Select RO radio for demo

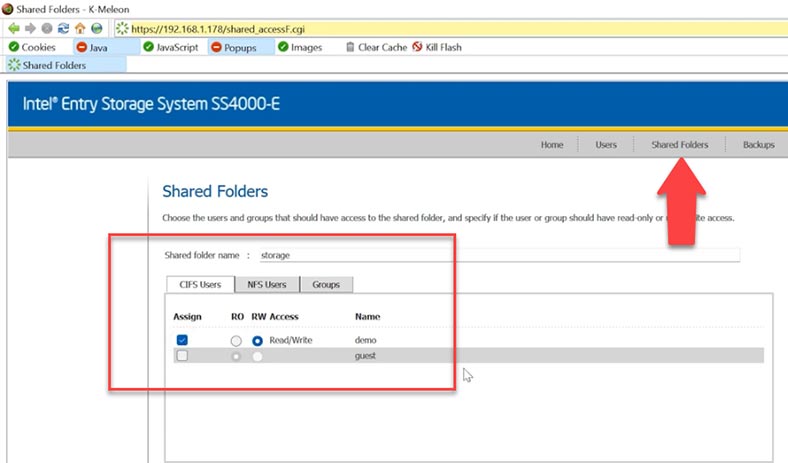[x=236, y=341]
